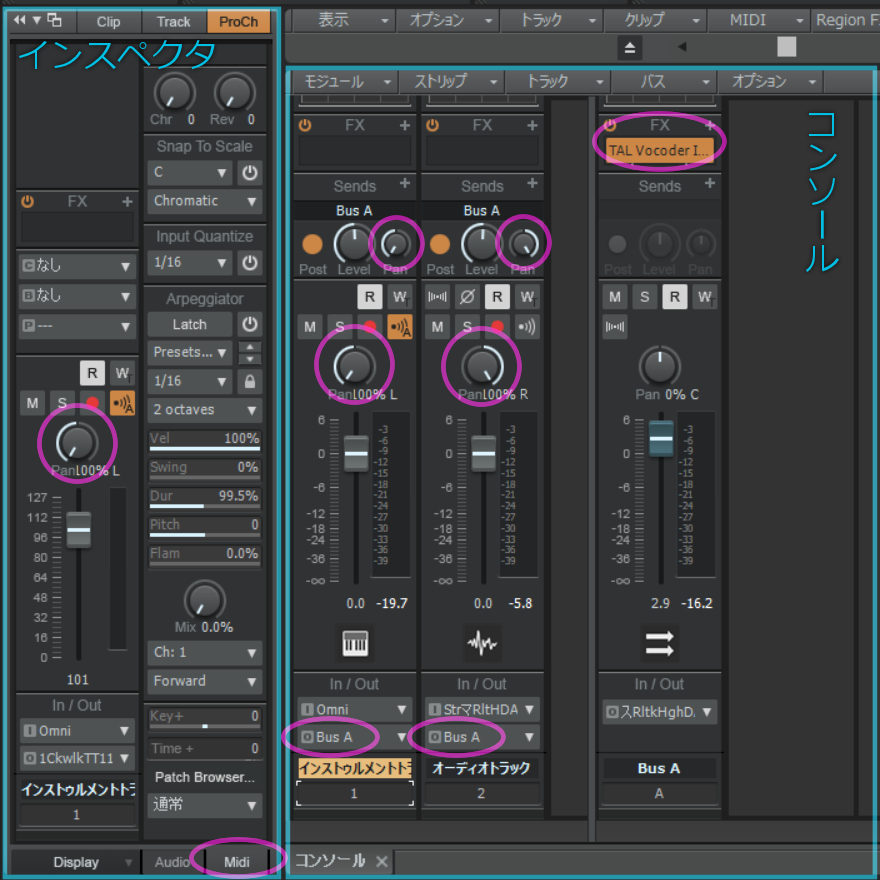Click the waveform icon on the audio track

click(483, 643)
